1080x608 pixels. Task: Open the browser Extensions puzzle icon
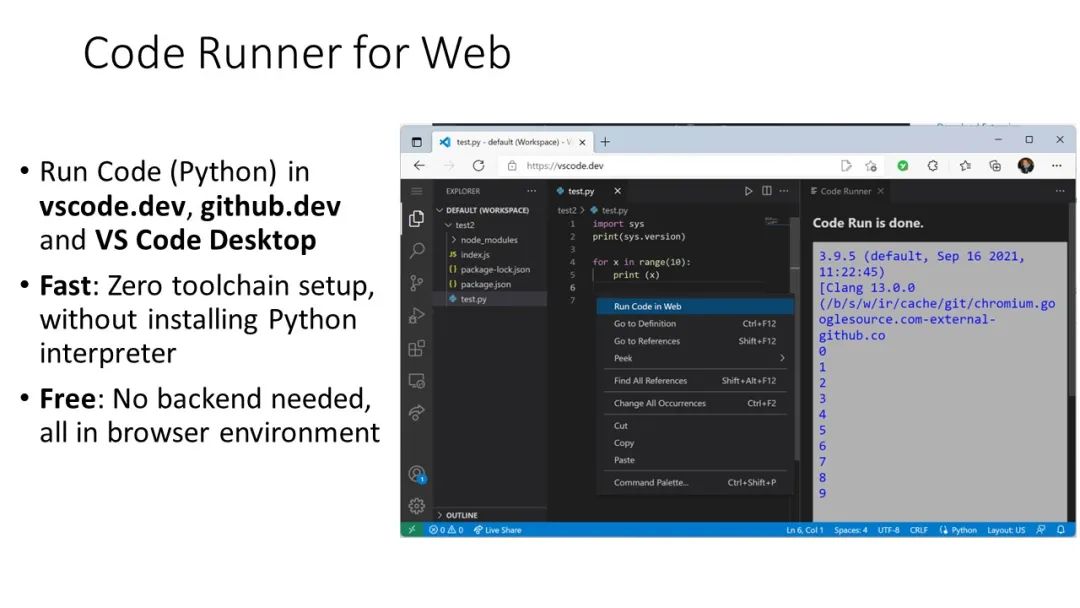(933, 165)
